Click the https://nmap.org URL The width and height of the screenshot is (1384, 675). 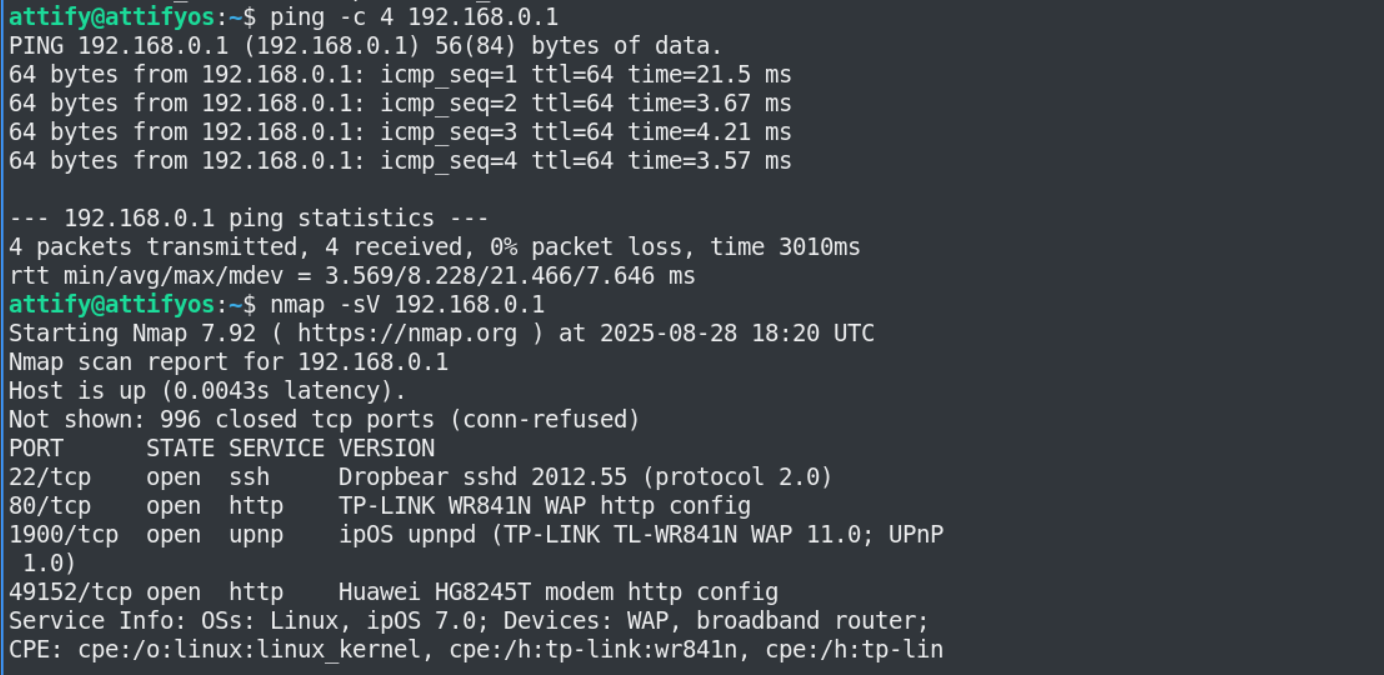[407, 333]
